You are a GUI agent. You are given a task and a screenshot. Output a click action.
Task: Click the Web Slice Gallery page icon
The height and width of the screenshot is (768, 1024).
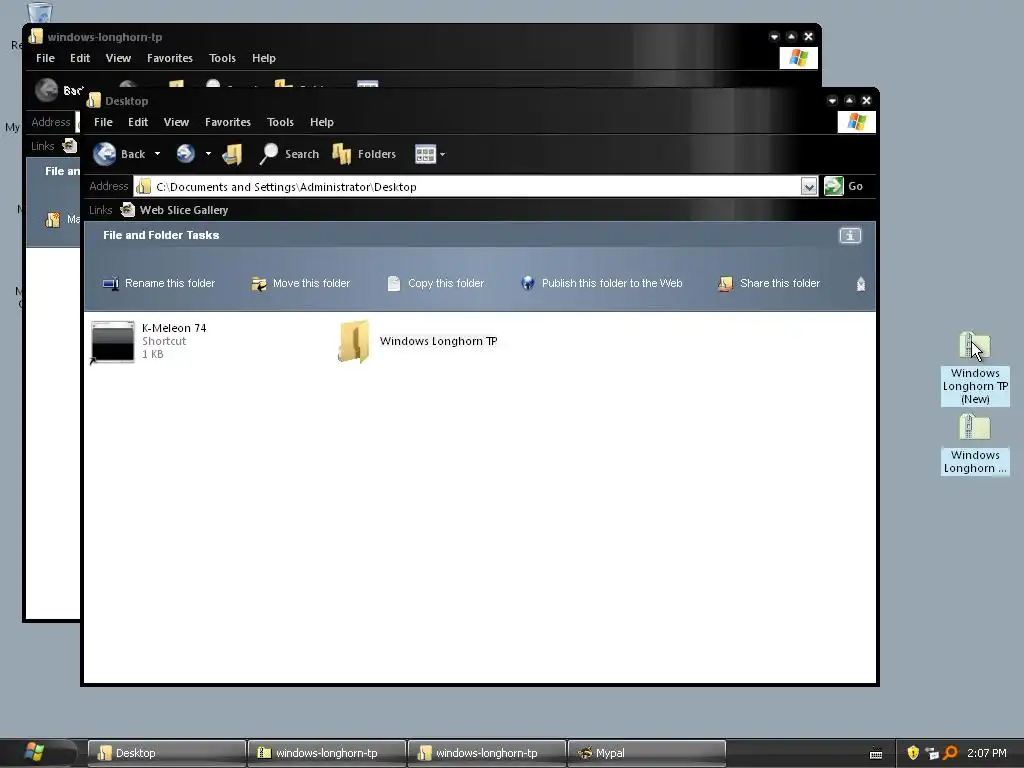click(x=128, y=210)
